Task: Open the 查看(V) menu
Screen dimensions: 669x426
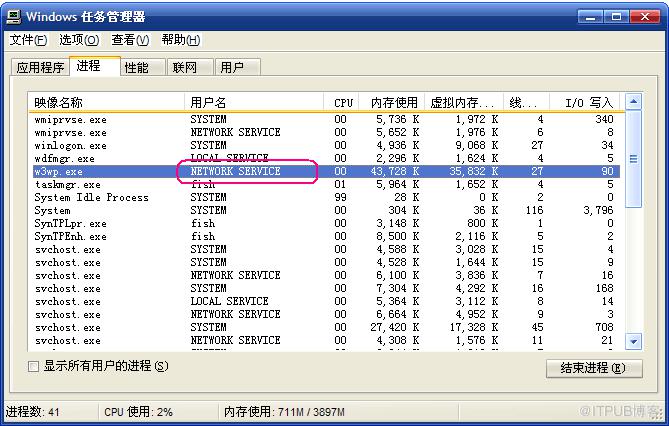Action: click(130, 40)
